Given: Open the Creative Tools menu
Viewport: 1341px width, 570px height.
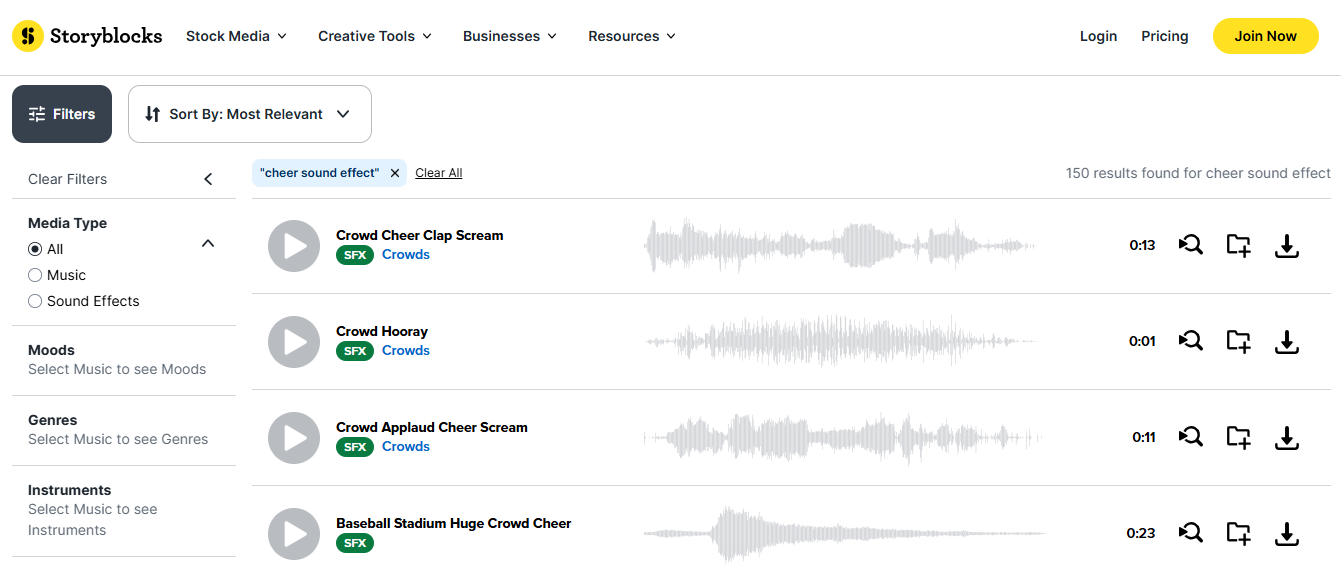Looking at the screenshot, I should (374, 36).
